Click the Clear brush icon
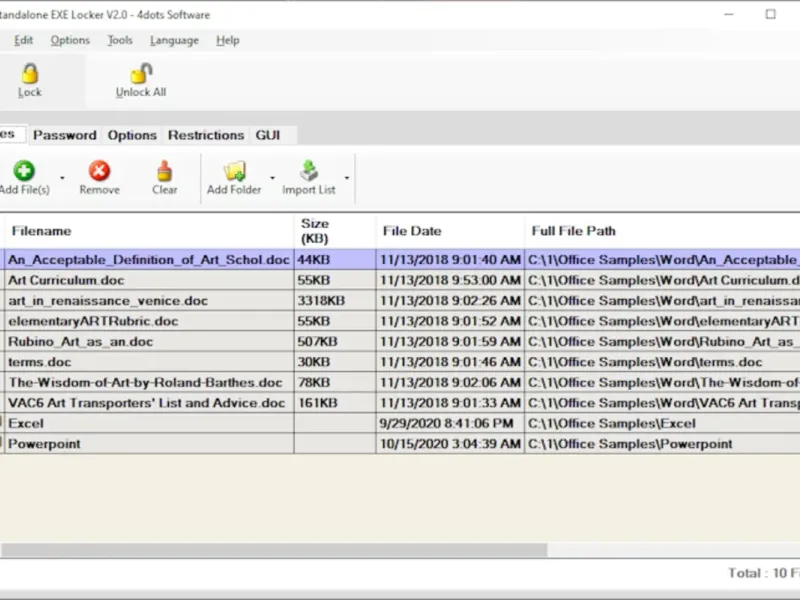800x600 pixels. click(x=165, y=171)
